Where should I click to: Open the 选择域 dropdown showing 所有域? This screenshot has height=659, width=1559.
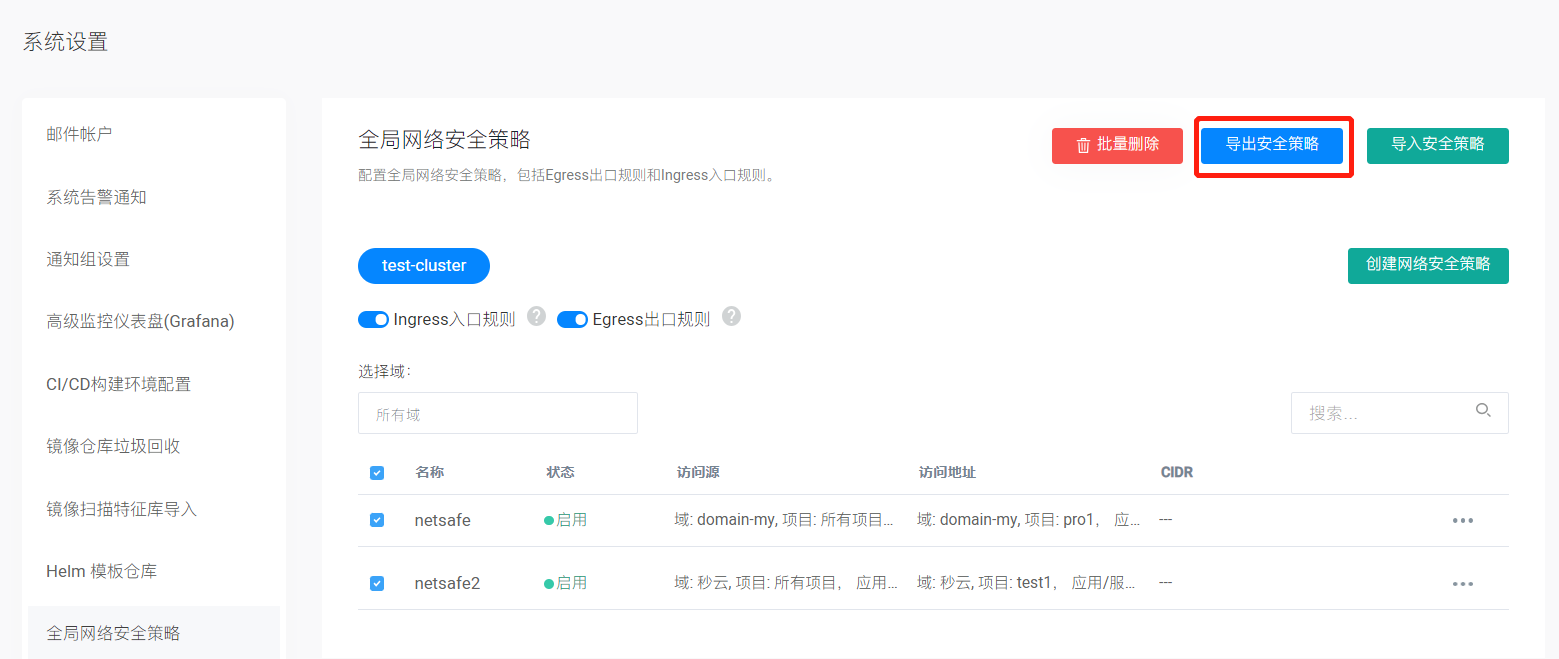click(497, 413)
